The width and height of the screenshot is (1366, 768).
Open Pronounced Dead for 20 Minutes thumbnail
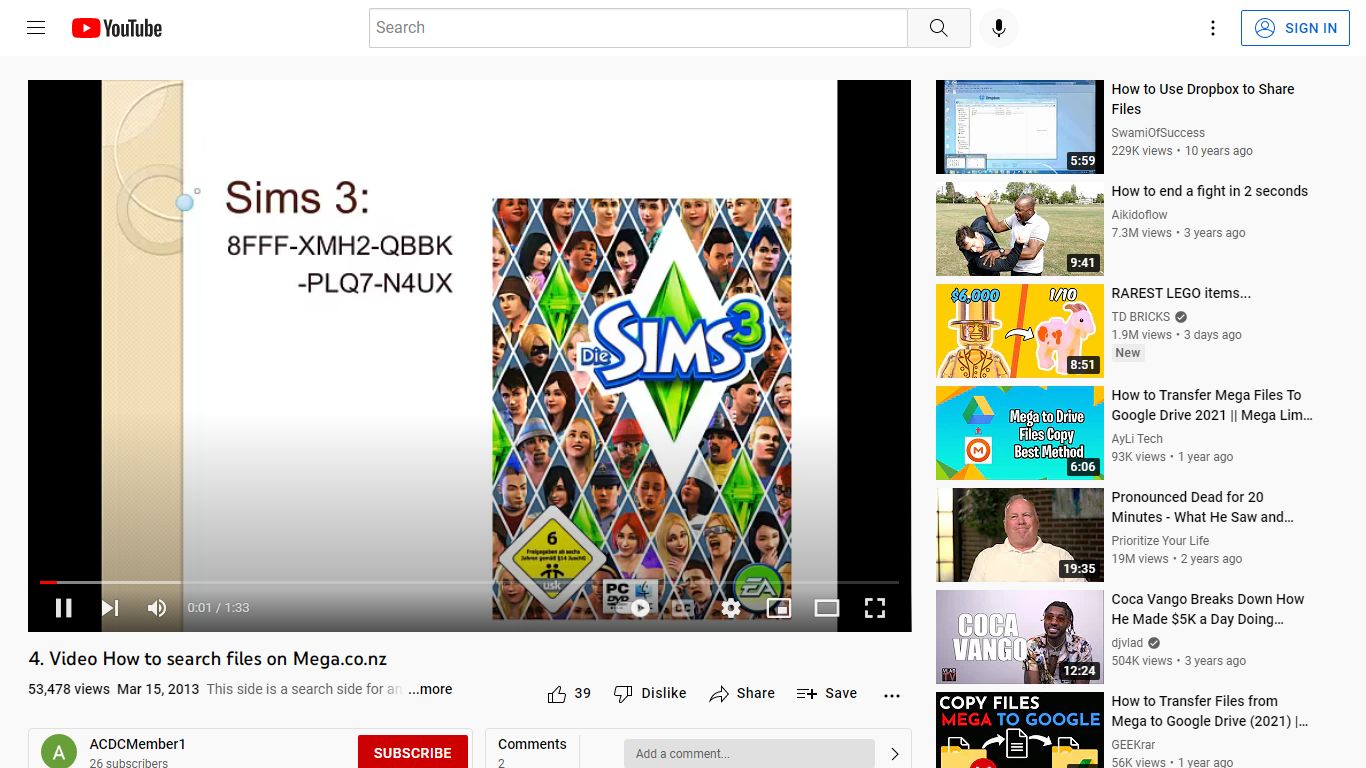1020,535
